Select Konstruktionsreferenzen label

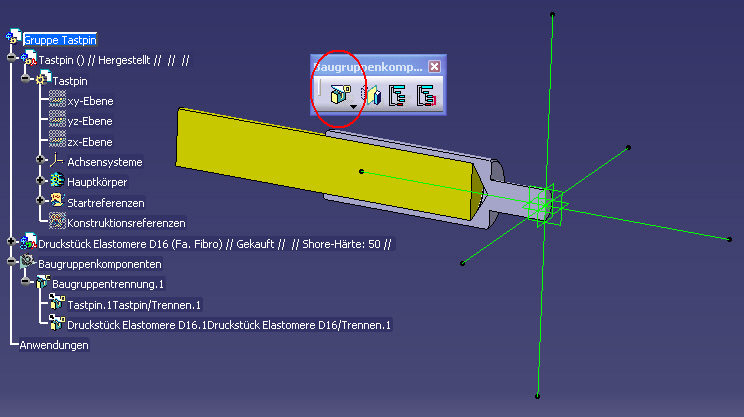point(126,223)
